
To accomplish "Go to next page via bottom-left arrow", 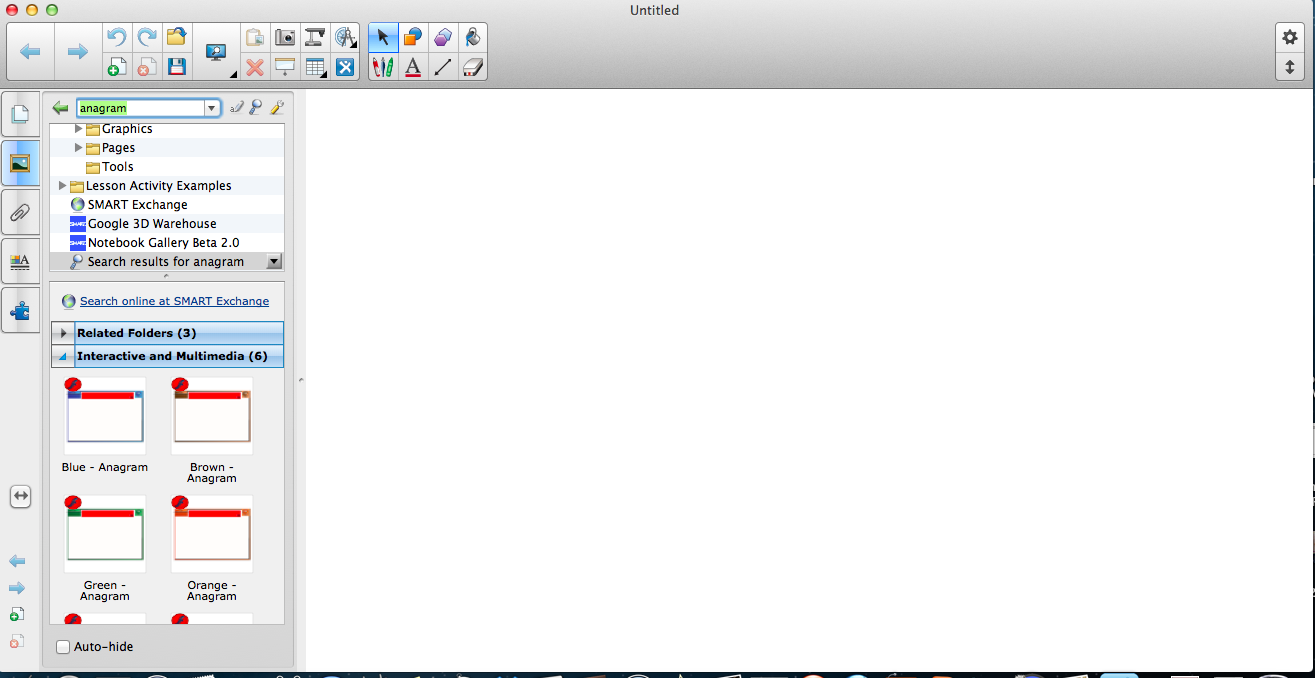I will point(17,588).
